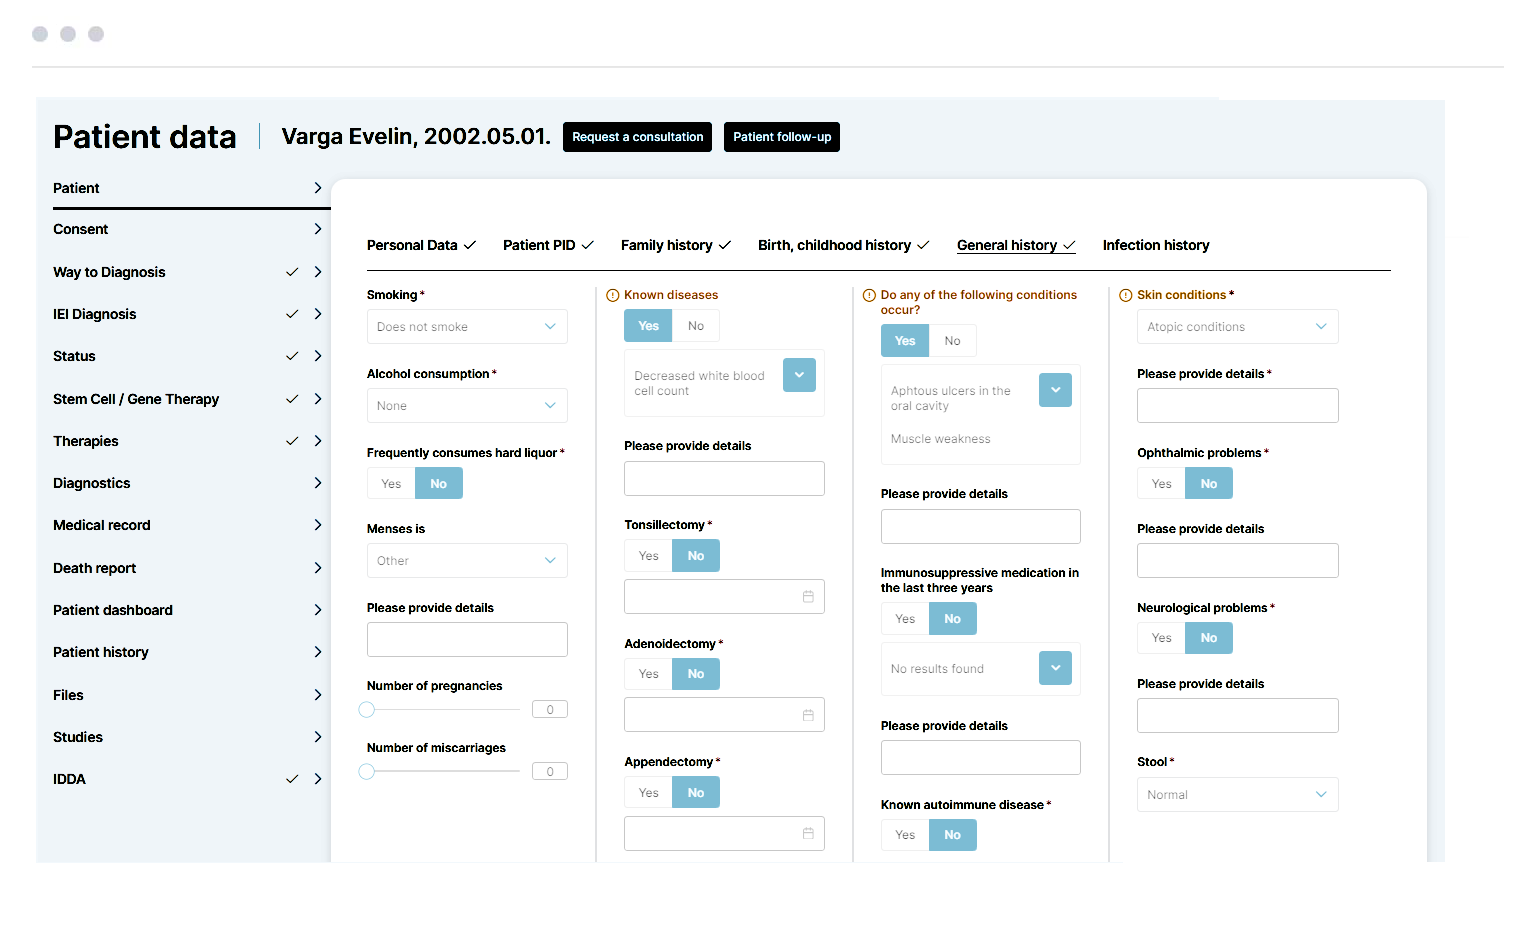This screenshot has width=1536, height=948.
Task: Click the Adenoidectomy date calendar icon
Action: [808, 715]
